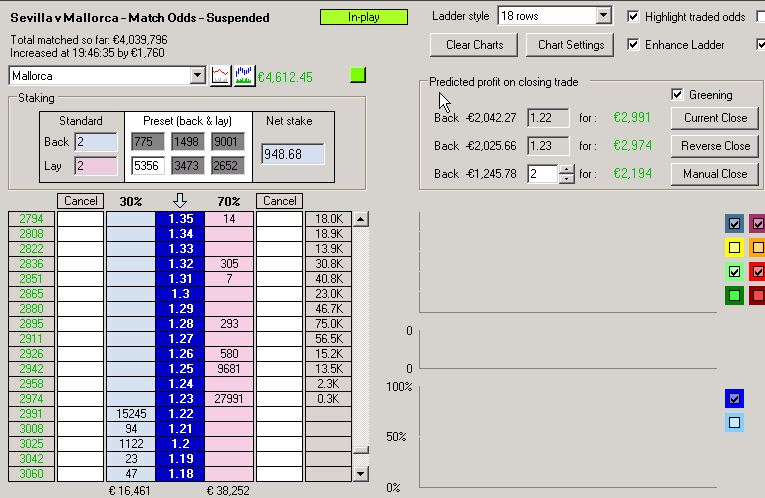The width and height of the screenshot is (765, 498).
Task: Toggle the yellow chart series checkbox
Action: pyautogui.click(x=735, y=247)
